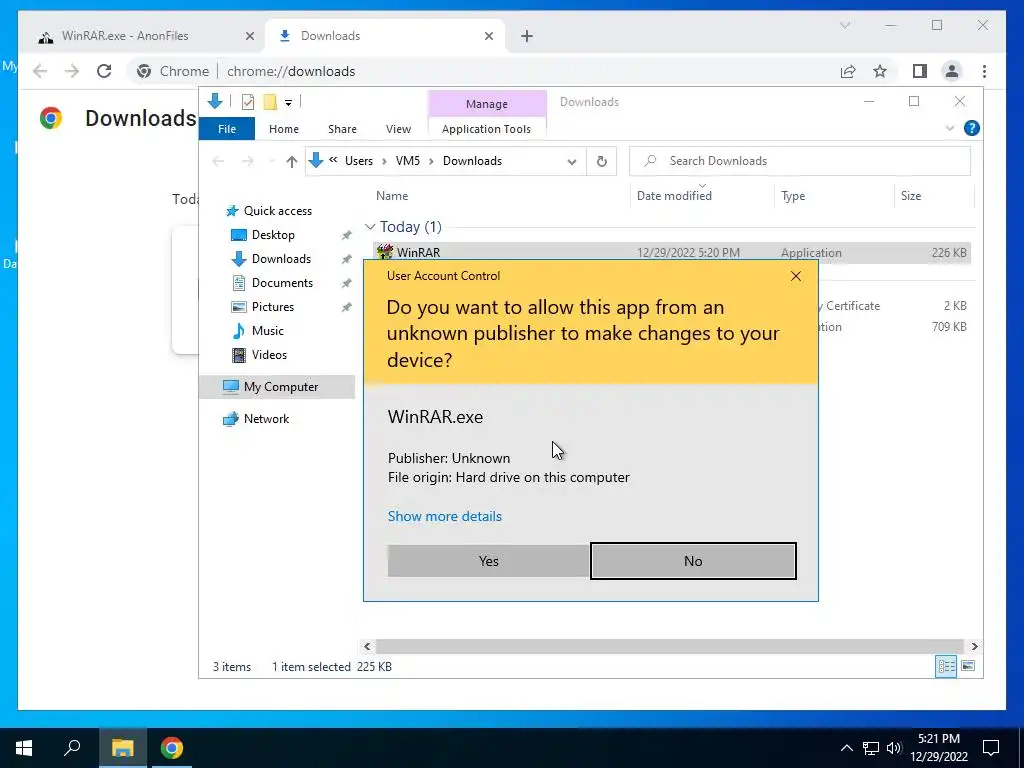The height and width of the screenshot is (768, 1024).
Task: Open the notifications action center icon
Action: click(x=991, y=748)
